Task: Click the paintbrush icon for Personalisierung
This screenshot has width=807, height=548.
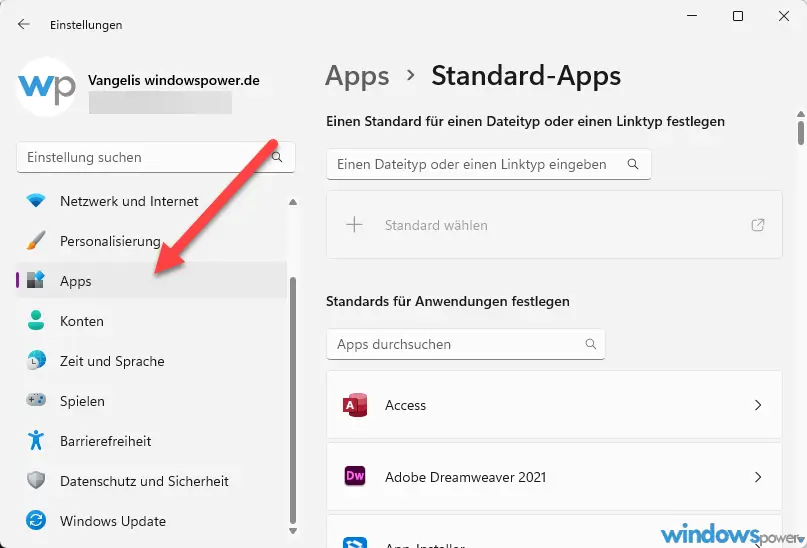Action: click(x=36, y=240)
